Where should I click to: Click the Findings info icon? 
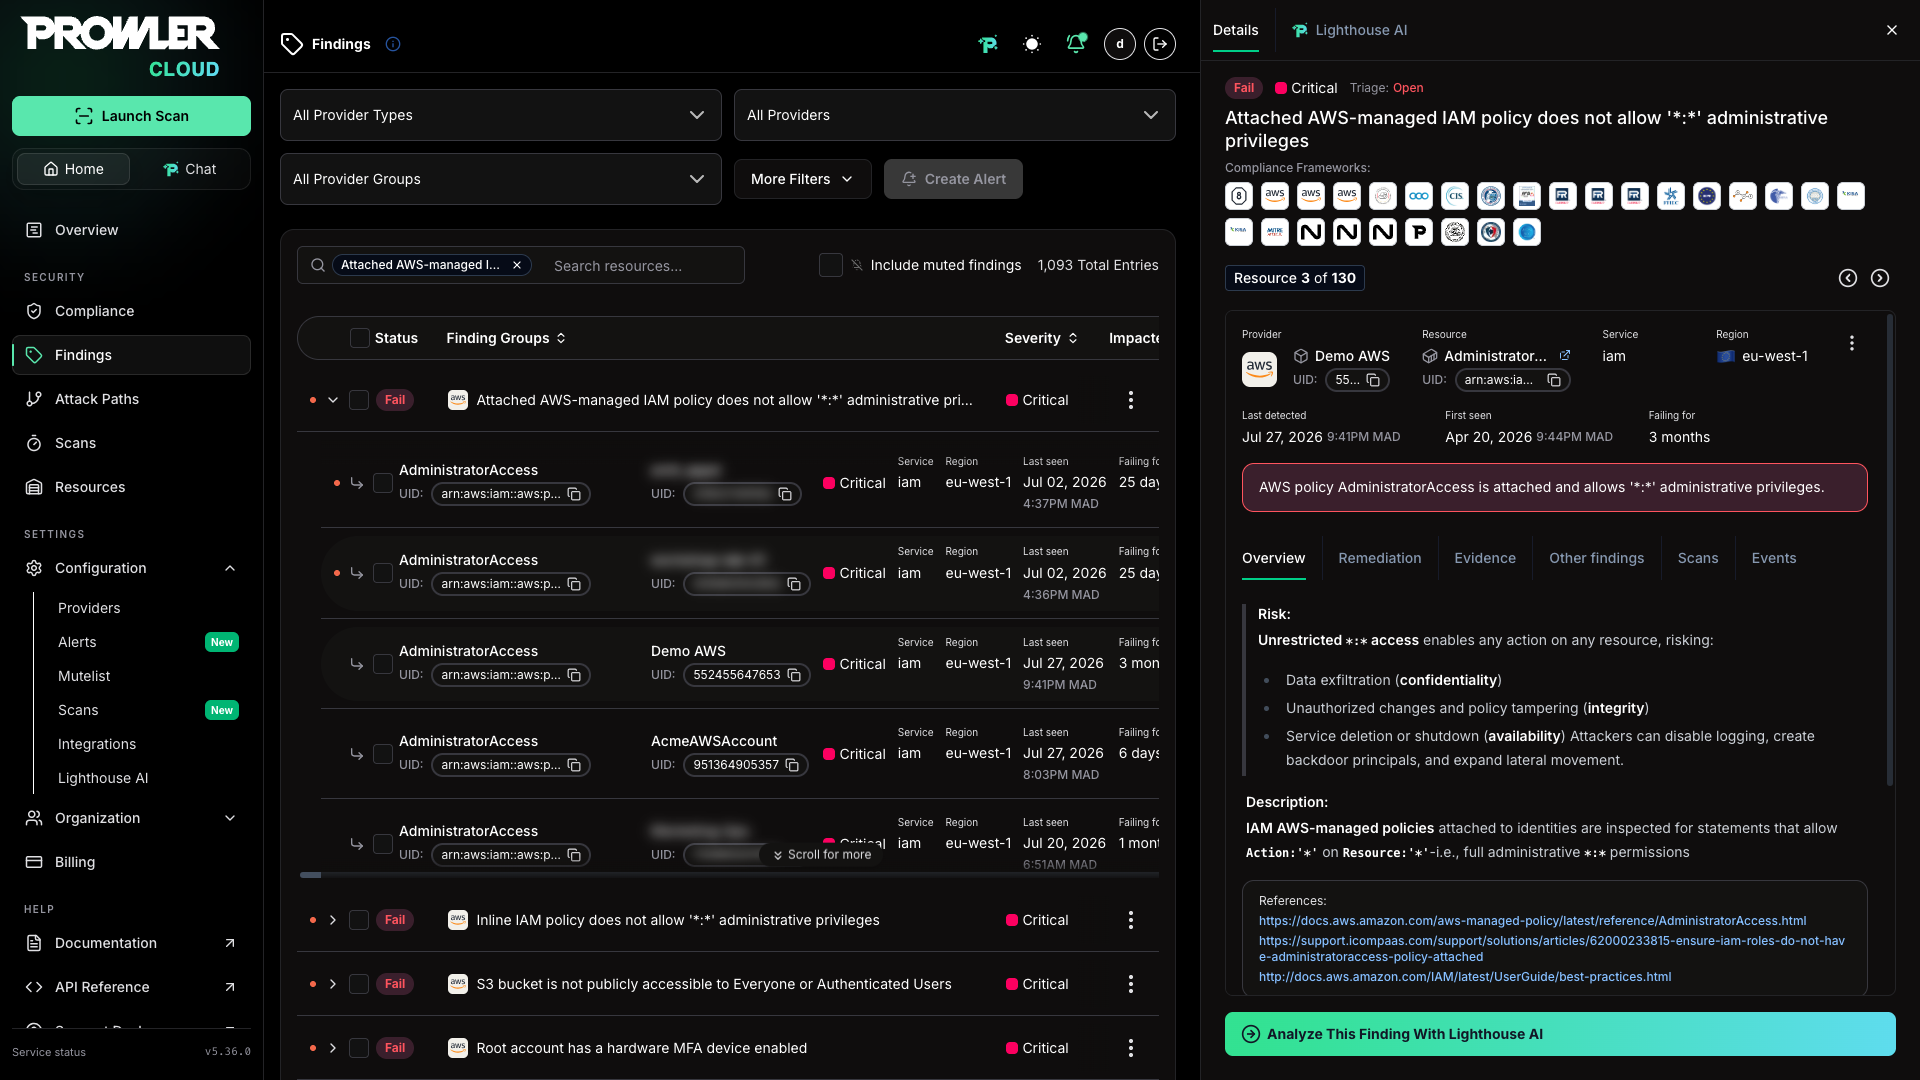click(x=393, y=44)
